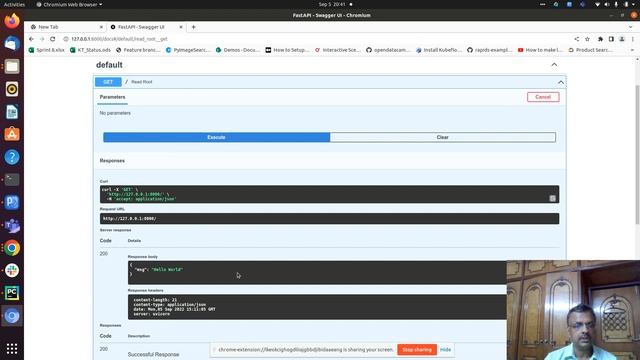Open the Sep 5 clock calendar menu

pos(332,4)
